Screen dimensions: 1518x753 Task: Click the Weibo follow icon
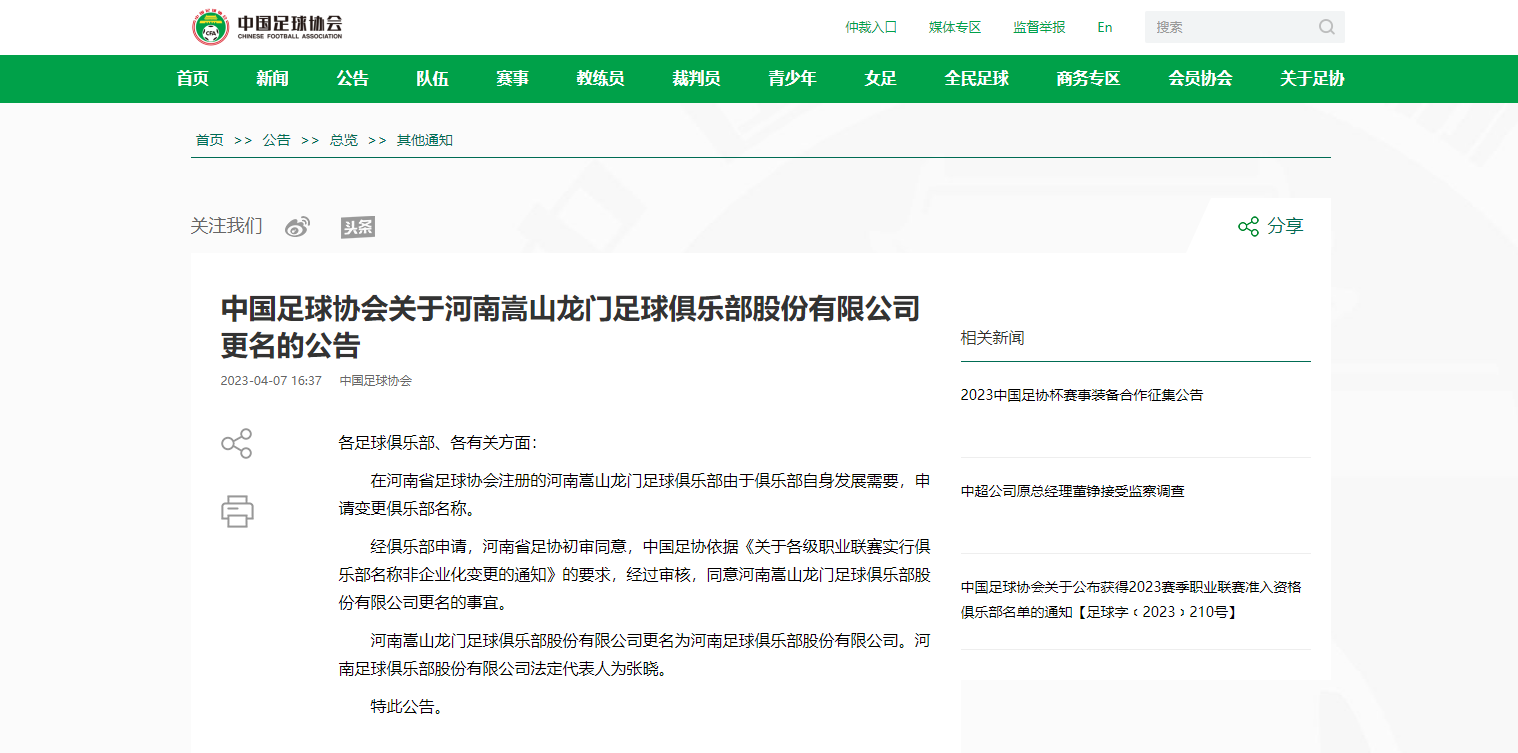click(296, 226)
